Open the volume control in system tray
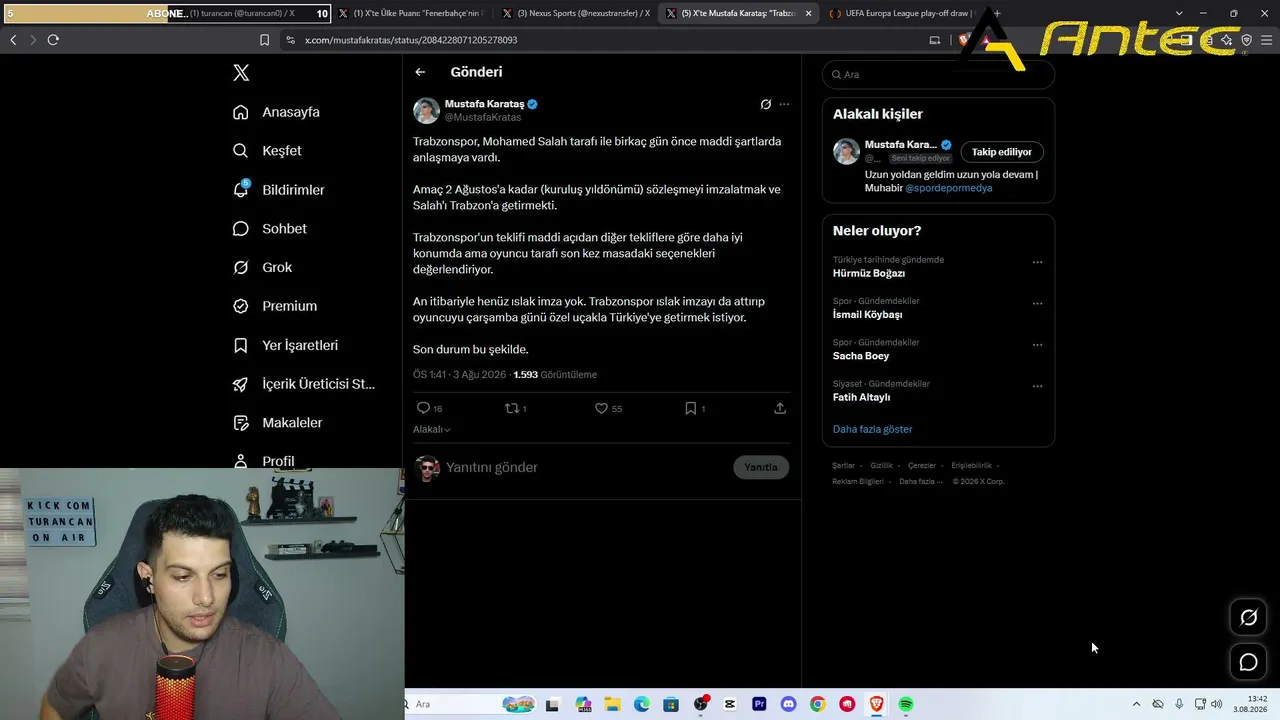The width and height of the screenshot is (1280, 720). (1216, 704)
